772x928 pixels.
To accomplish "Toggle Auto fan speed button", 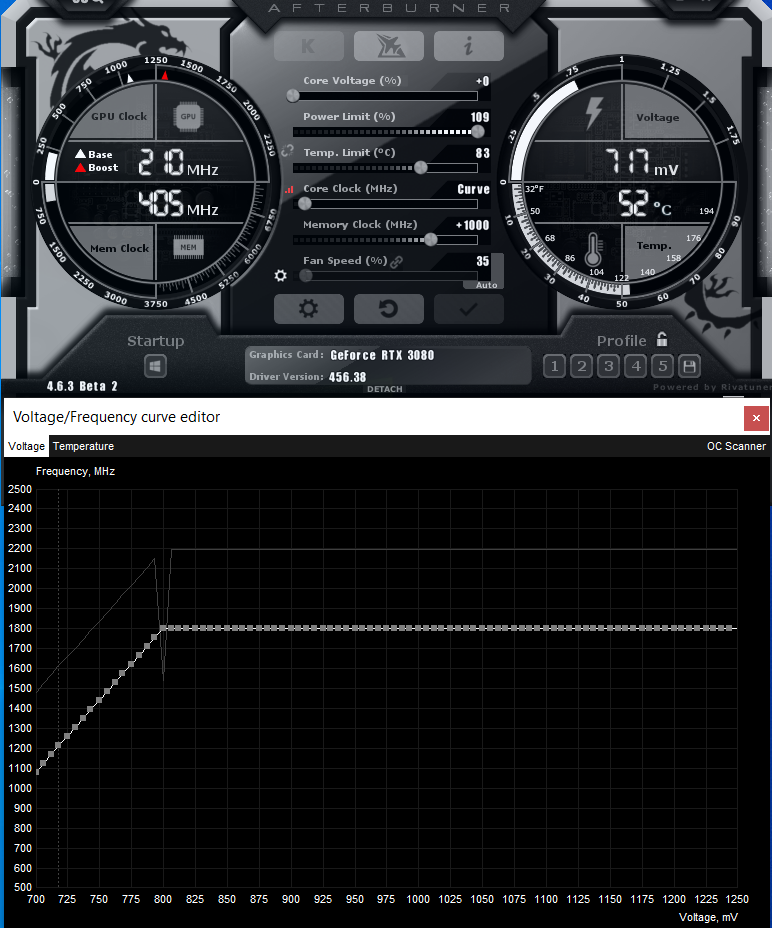I will (x=487, y=285).
